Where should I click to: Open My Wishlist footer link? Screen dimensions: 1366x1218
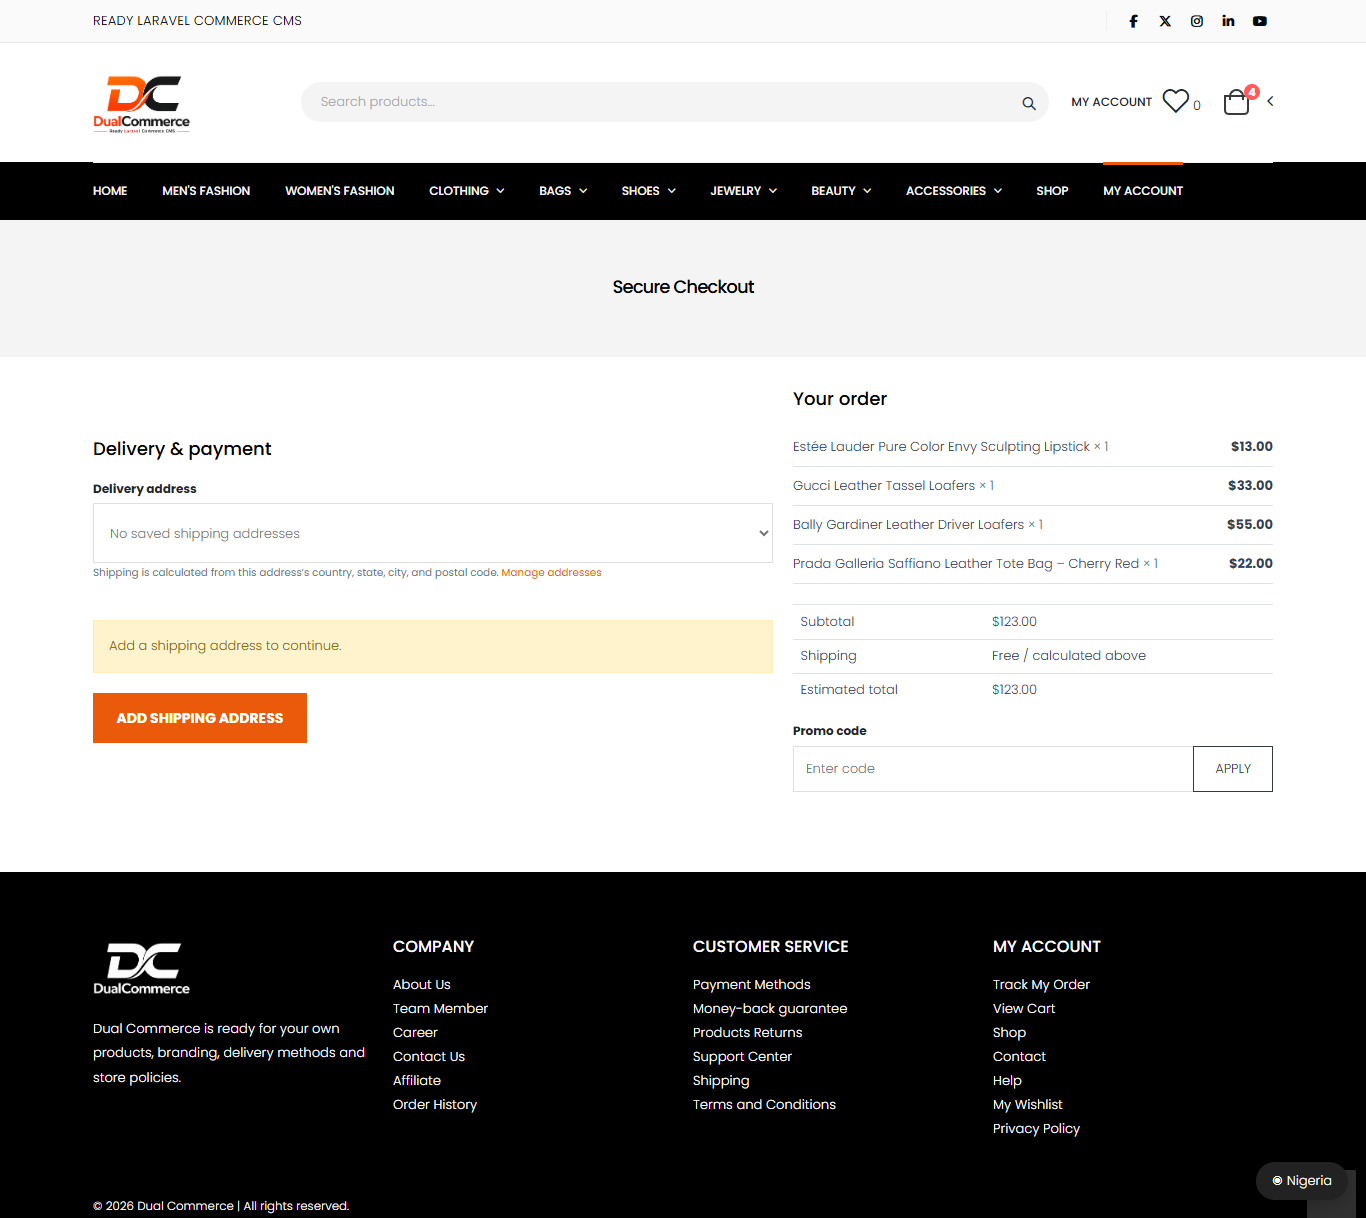click(1028, 1105)
